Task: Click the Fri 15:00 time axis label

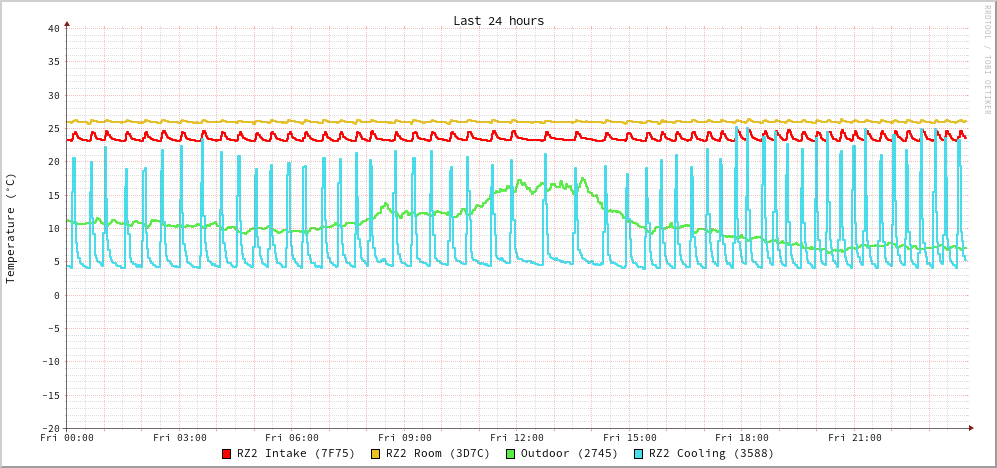Action: click(629, 437)
